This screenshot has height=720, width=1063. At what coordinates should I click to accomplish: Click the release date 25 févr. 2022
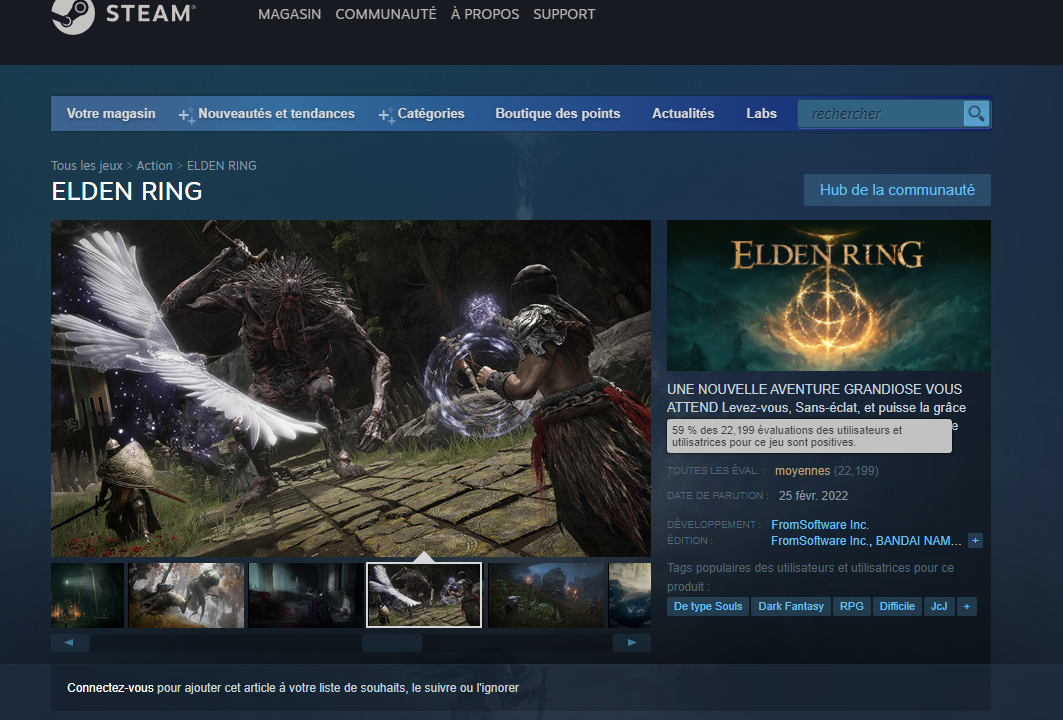813,496
